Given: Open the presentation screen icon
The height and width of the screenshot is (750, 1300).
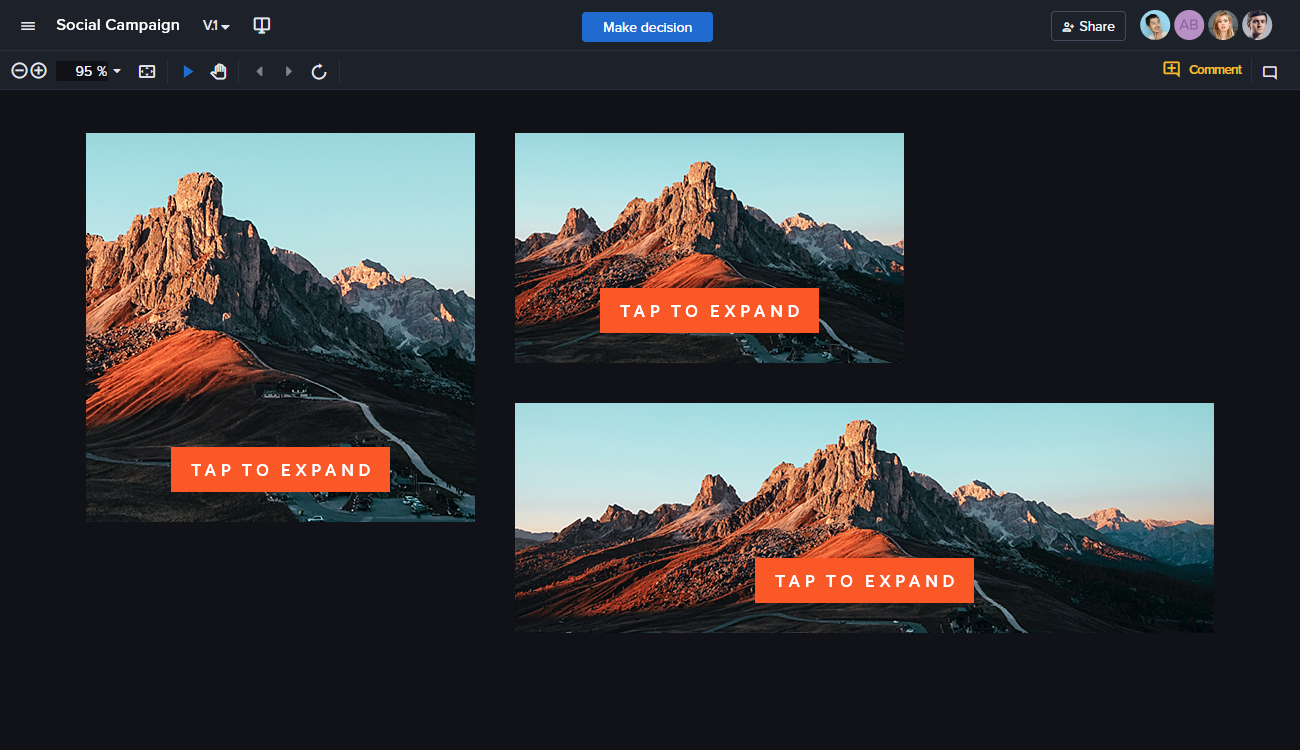Looking at the screenshot, I should tap(262, 26).
